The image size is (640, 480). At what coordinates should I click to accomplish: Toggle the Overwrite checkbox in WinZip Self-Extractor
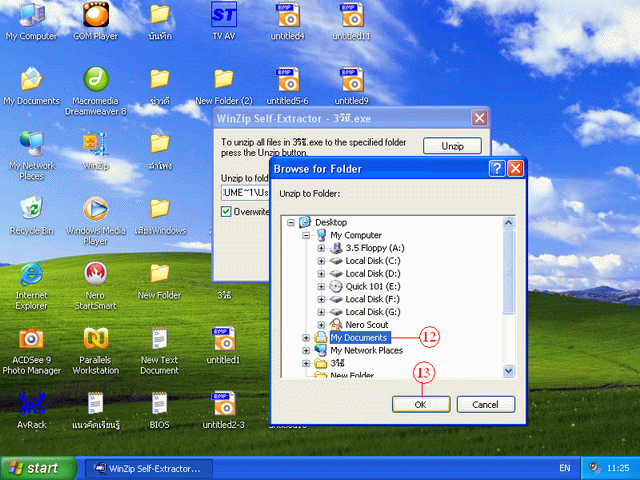(226, 211)
